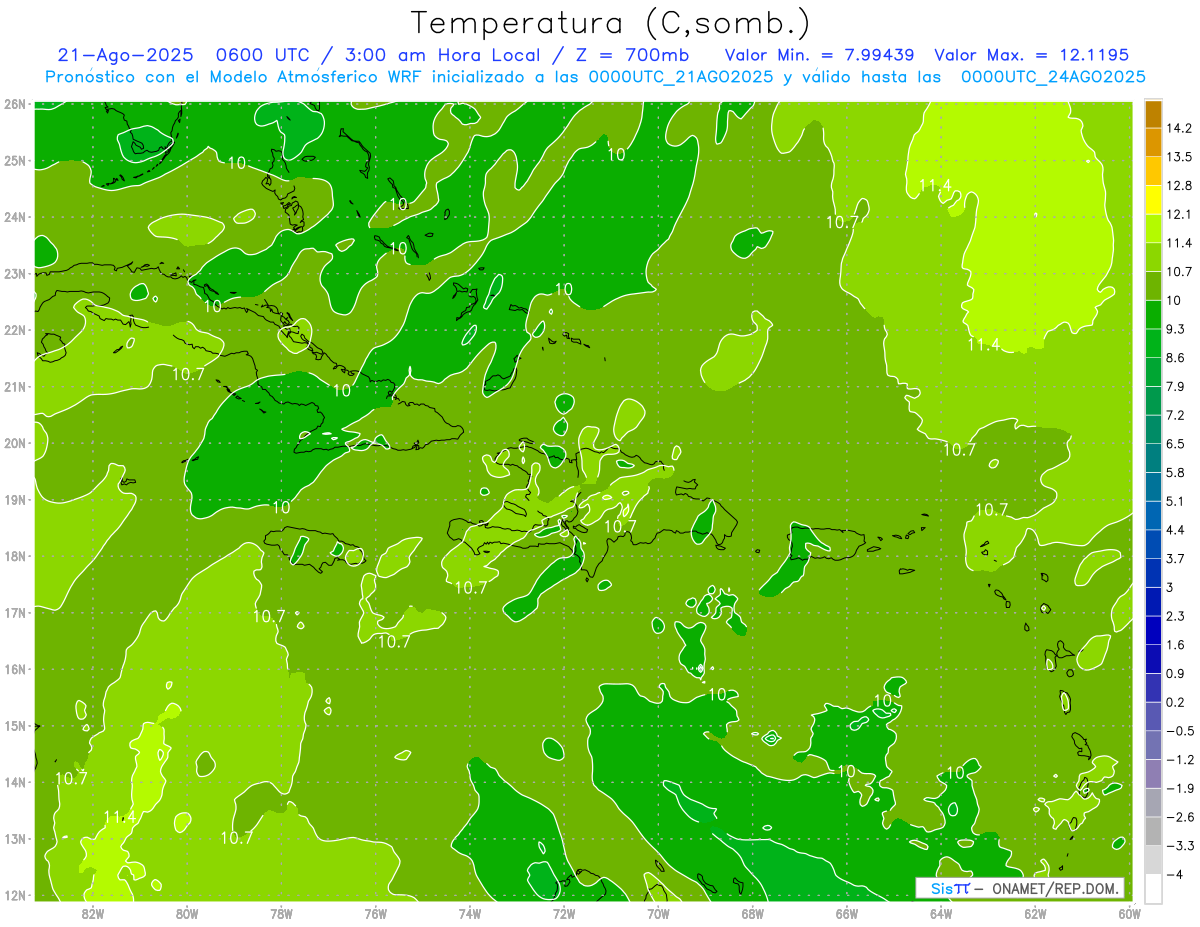
Task: Click the '20N' latitude axis label
Action: coord(14,443)
